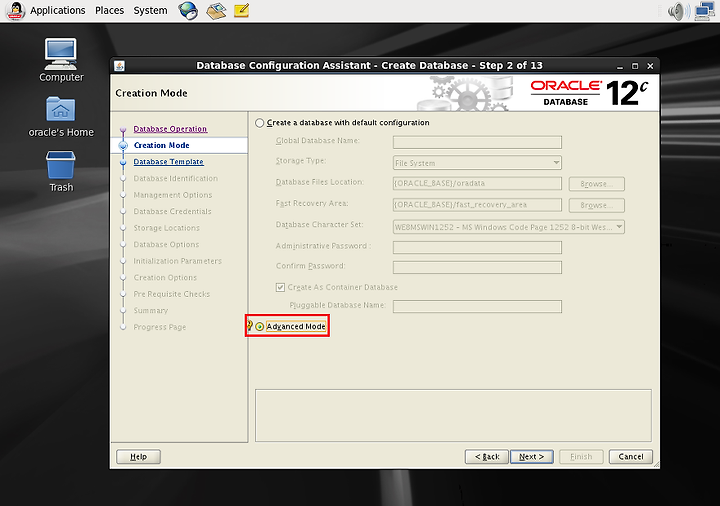The image size is (720, 506).
Task: Click the Fast Recovery Area field
Action: point(477,205)
